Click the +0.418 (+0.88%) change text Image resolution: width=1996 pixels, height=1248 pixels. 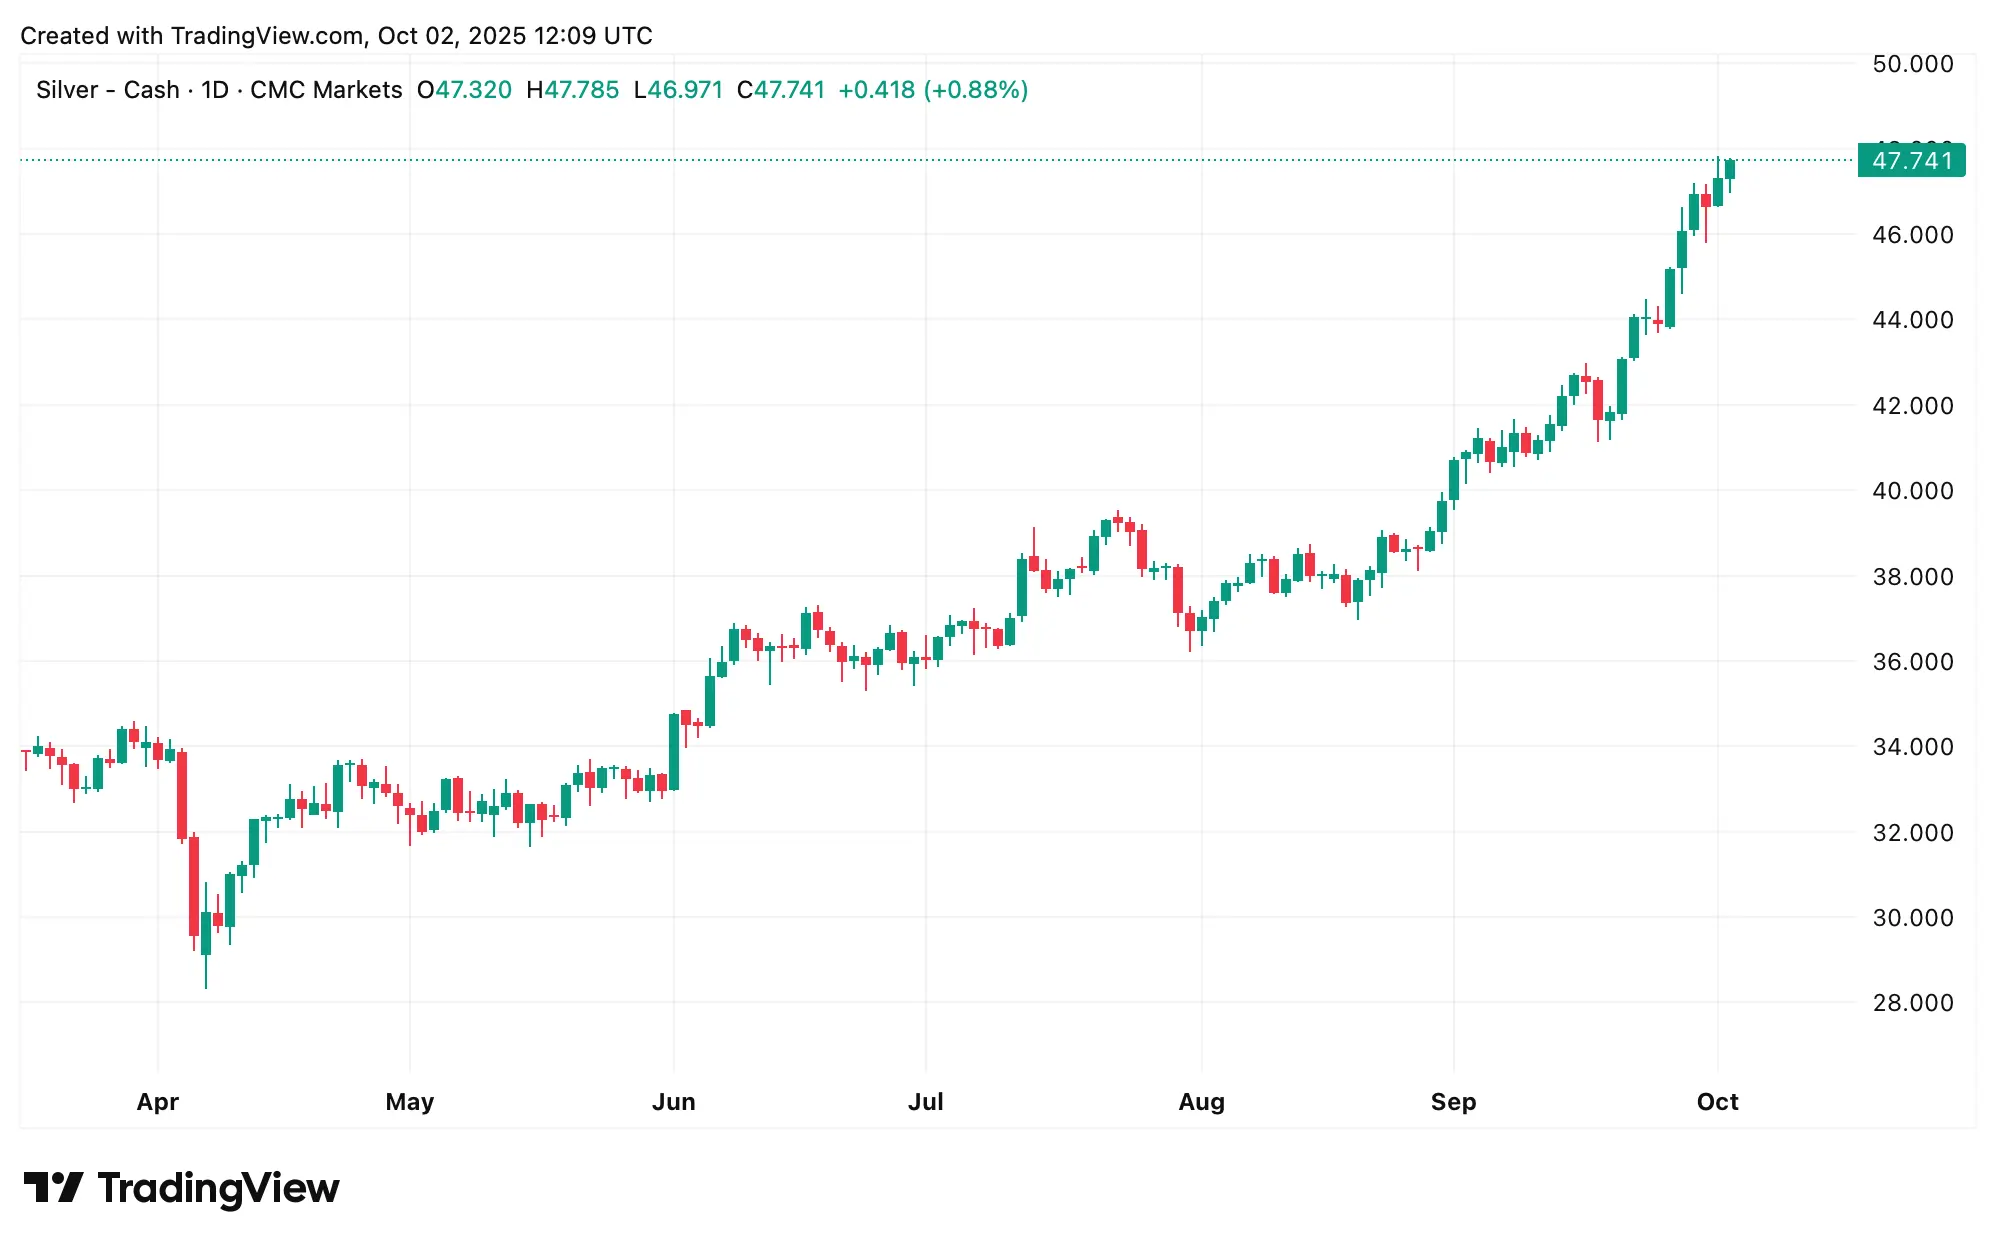[x=933, y=90]
